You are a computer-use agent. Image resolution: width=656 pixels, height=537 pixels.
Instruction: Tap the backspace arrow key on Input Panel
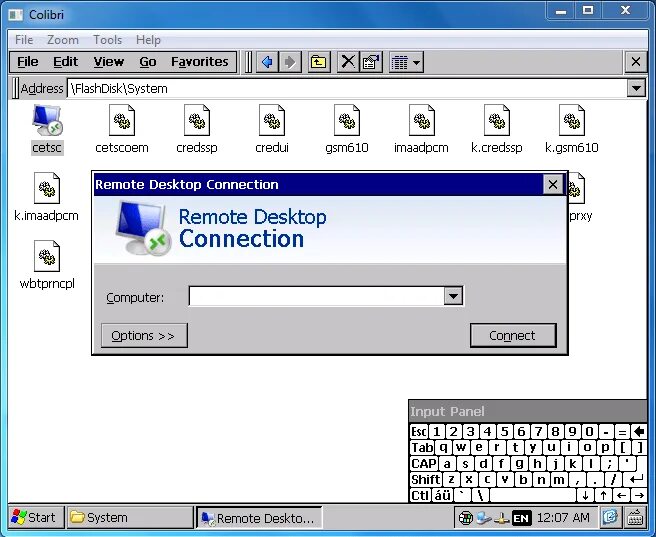click(639, 432)
